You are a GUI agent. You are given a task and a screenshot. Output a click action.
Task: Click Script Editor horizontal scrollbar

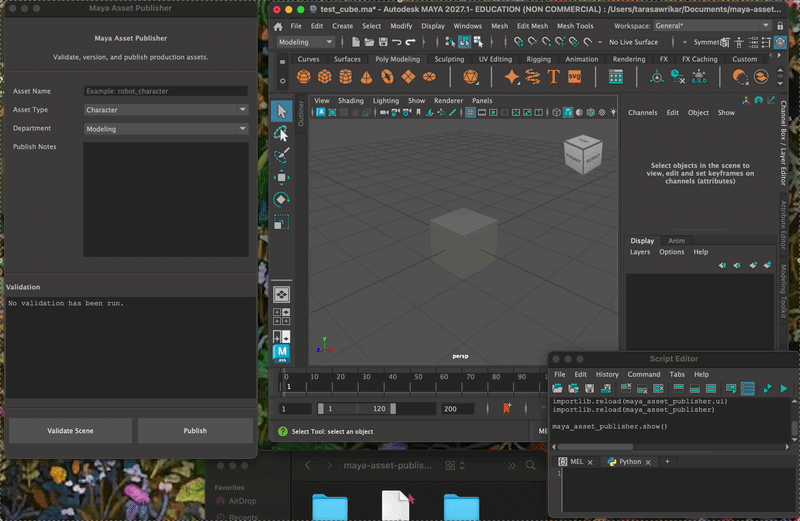595,447
